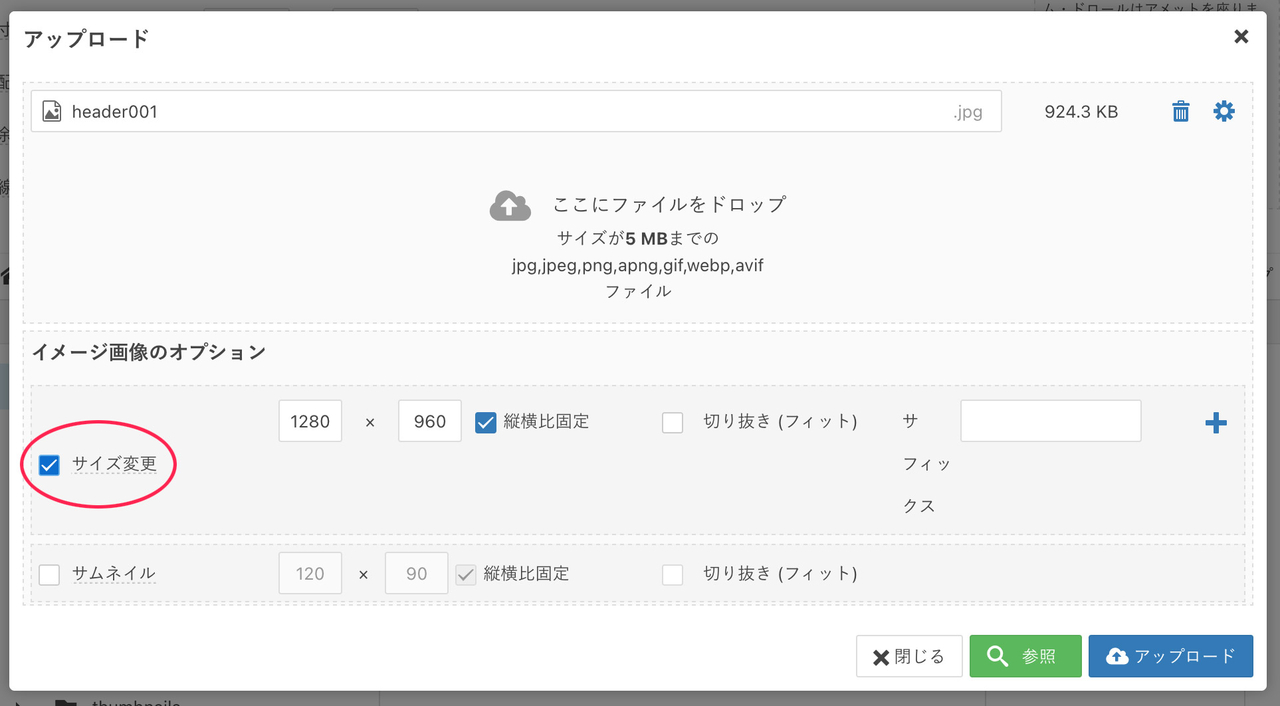This screenshot has height=706, width=1280.
Task: Click the cloud upload icon in drop zone
Action: point(510,205)
